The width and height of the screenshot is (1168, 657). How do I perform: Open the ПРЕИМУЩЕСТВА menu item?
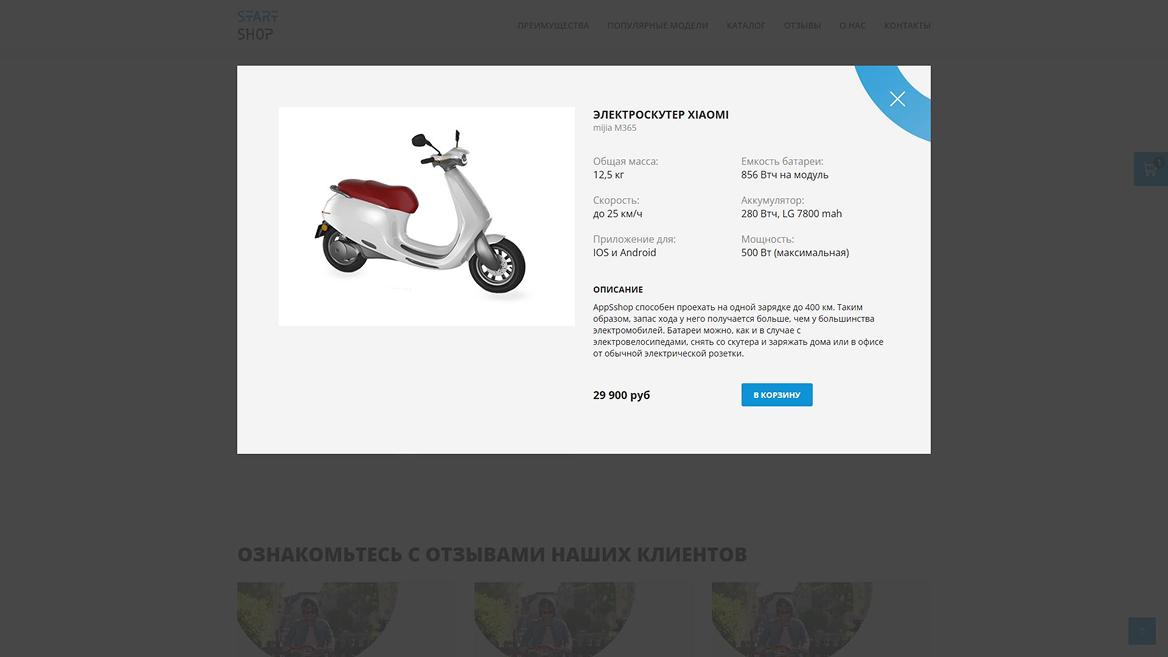(x=553, y=25)
